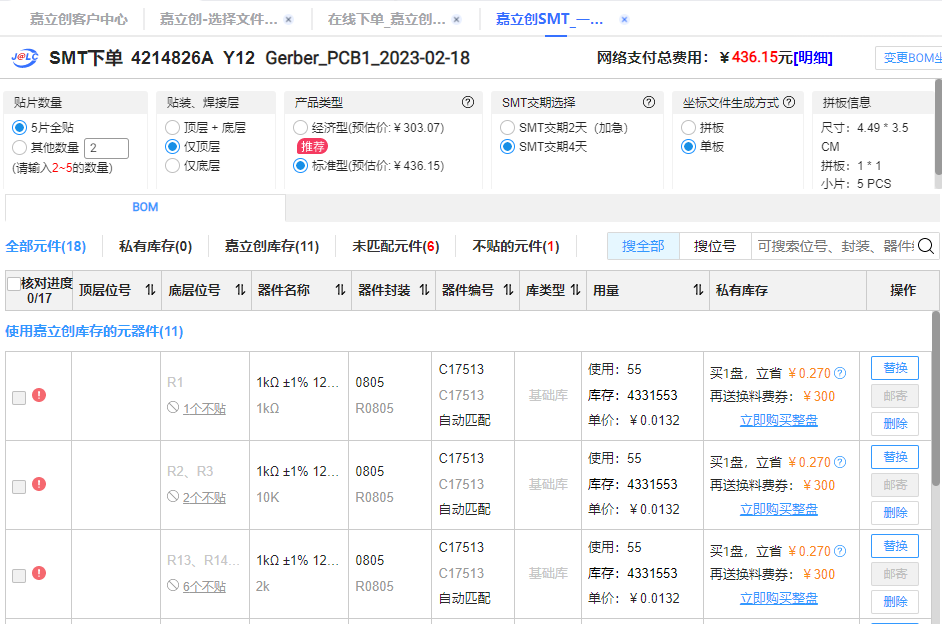Viewport: 942px width, 624px height.
Task: Show 私有库存(0) filter
Action: tap(156, 246)
